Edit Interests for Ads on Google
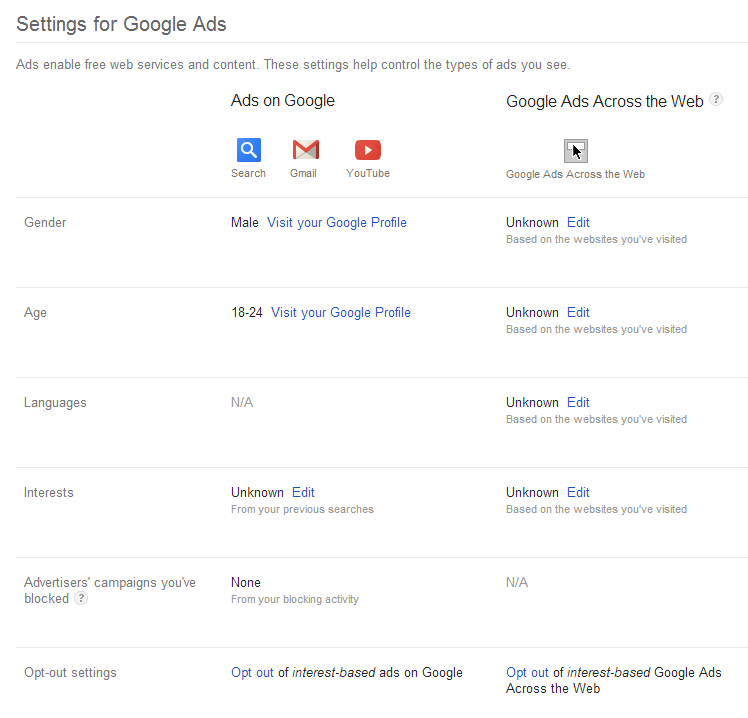748x718 pixels. [x=303, y=493]
